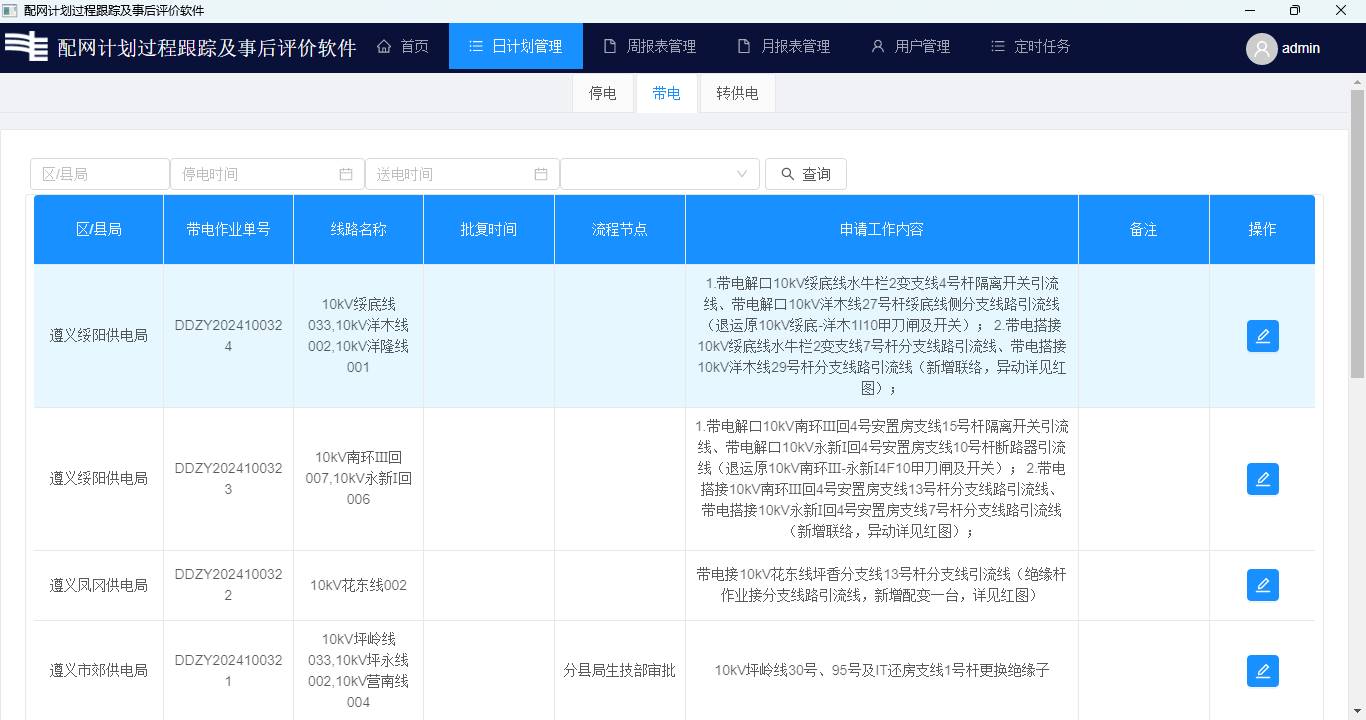Open 周报表管理 menu

[650, 46]
